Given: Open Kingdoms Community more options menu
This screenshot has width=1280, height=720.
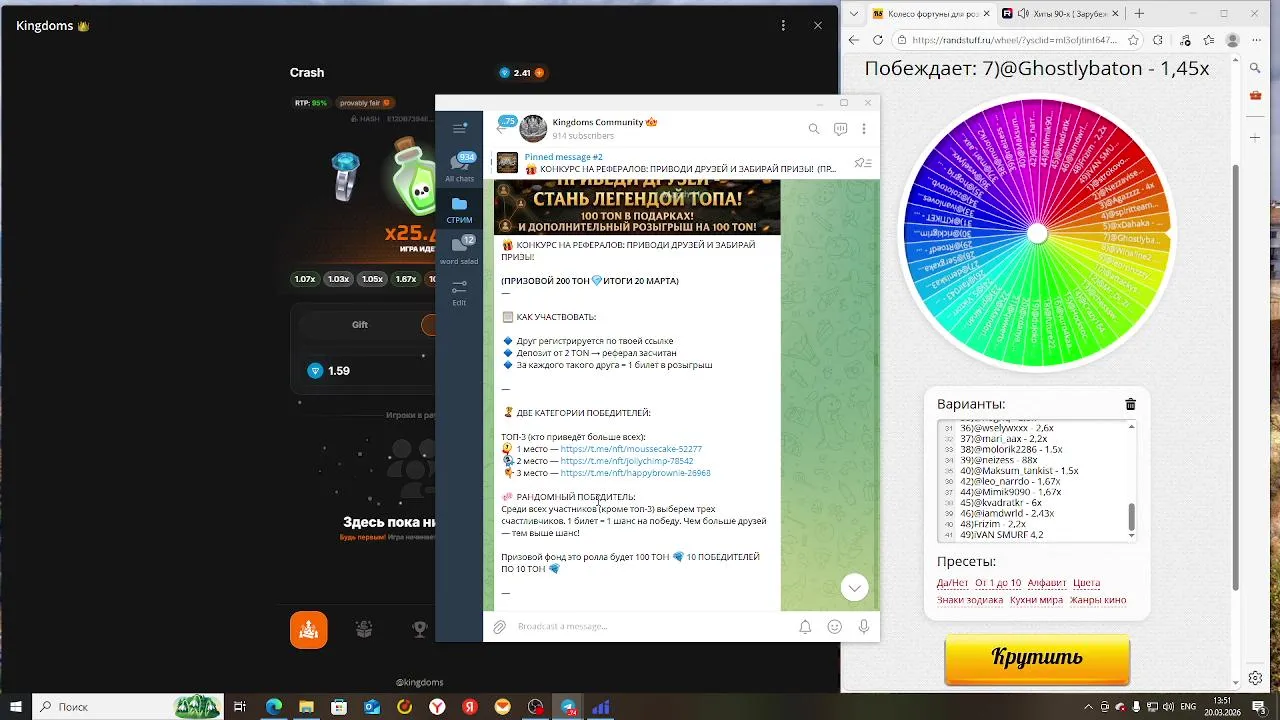Looking at the screenshot, I should (x=864, y=129).
